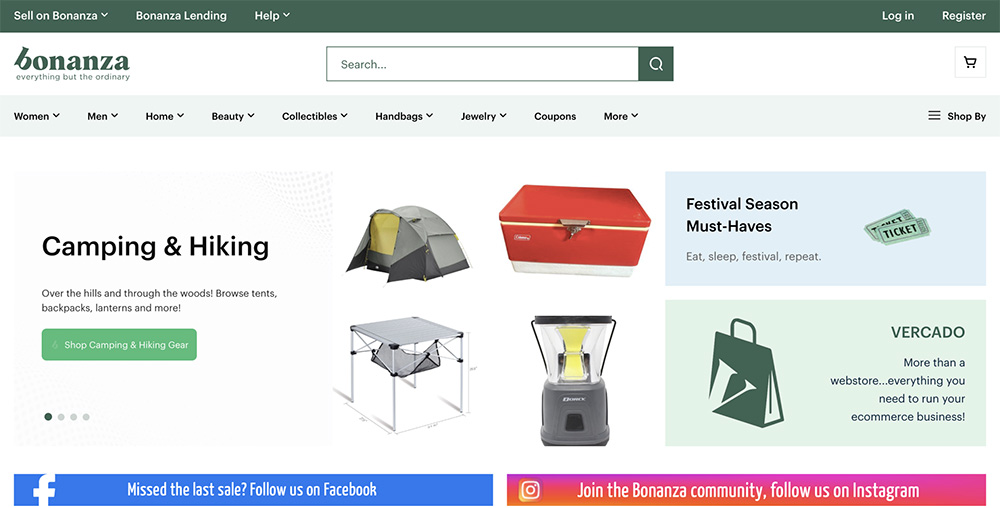The height and width of the screenshot is (508, 1000).
Task: Open the More categories dropdown
Action: tap(621, 116)
